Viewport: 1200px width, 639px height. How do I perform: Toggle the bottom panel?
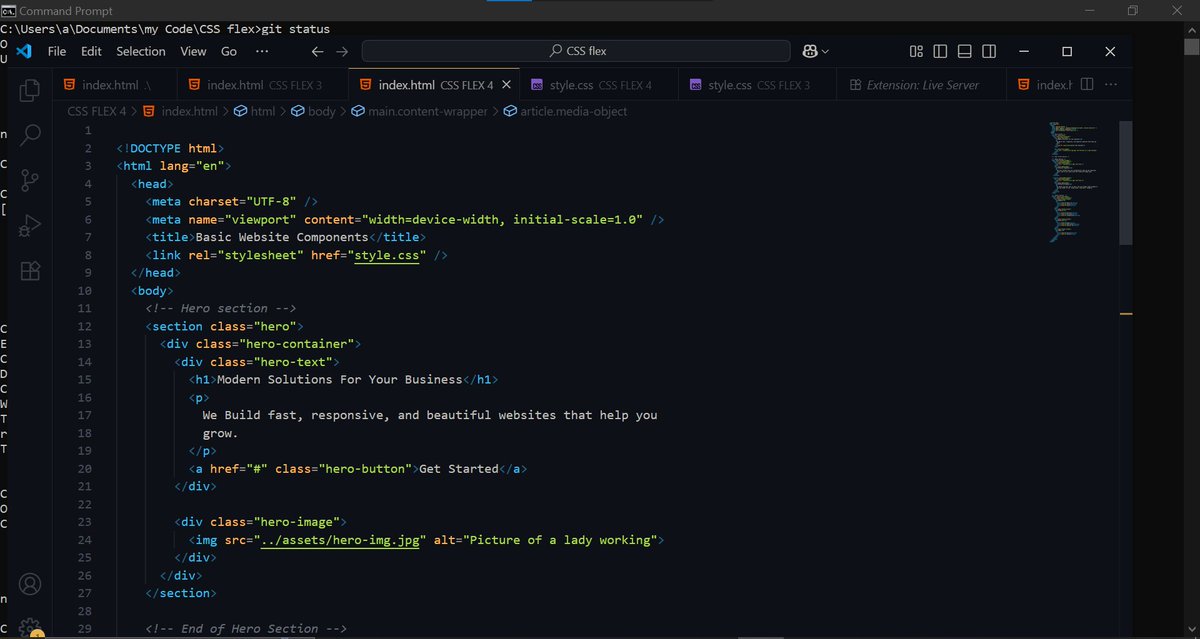pyautogui.click(x=964, y=51)
